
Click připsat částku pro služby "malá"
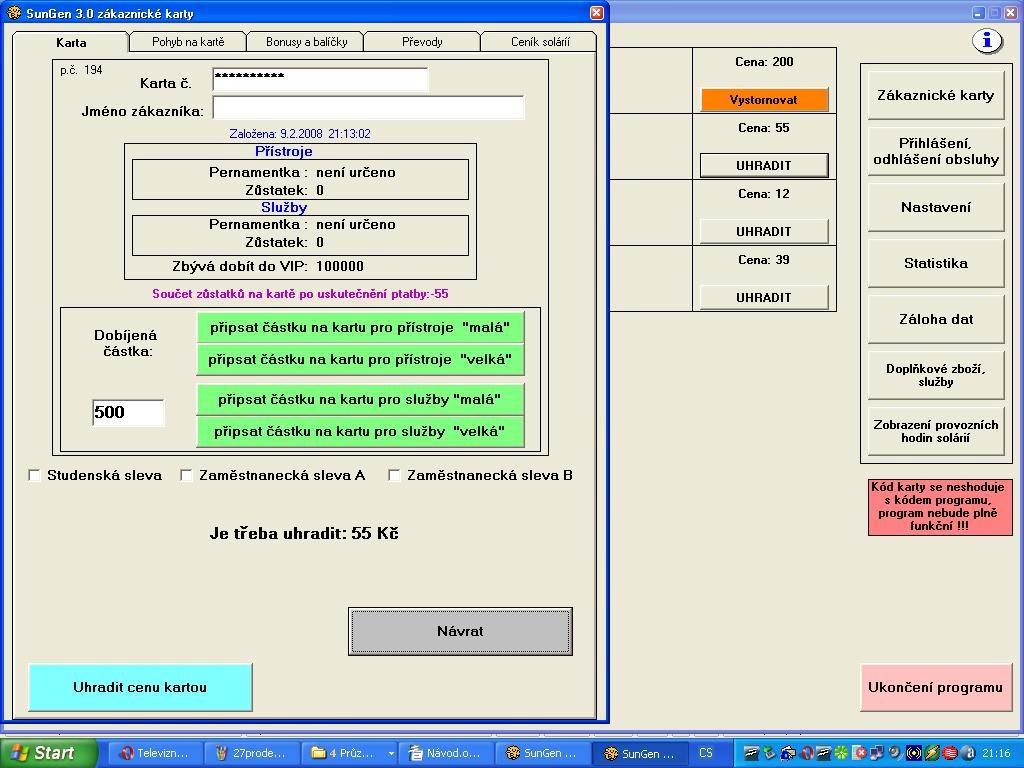tap(360, 399)
